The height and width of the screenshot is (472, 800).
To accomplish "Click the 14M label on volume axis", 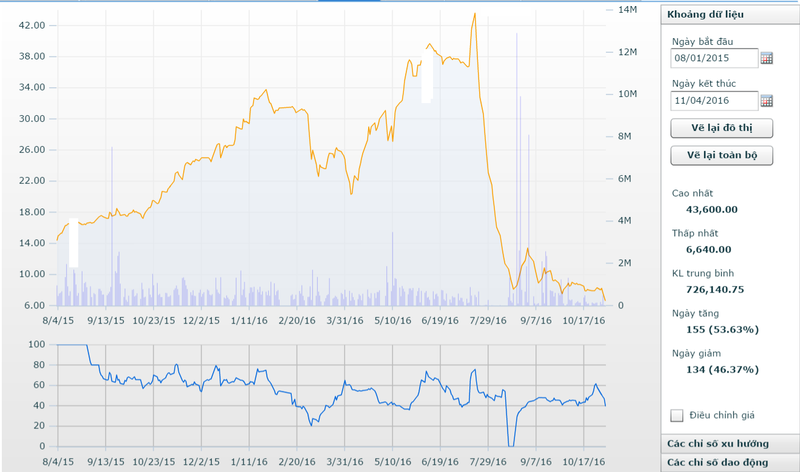I will pos(627,9).
